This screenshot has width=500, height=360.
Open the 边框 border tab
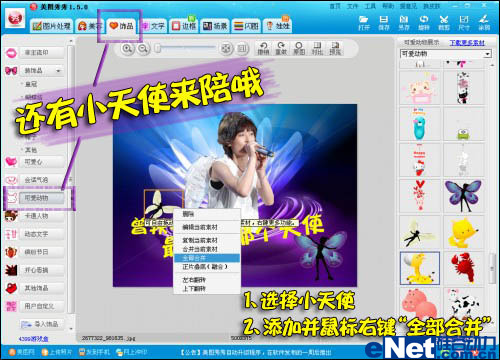coord(184,26)
